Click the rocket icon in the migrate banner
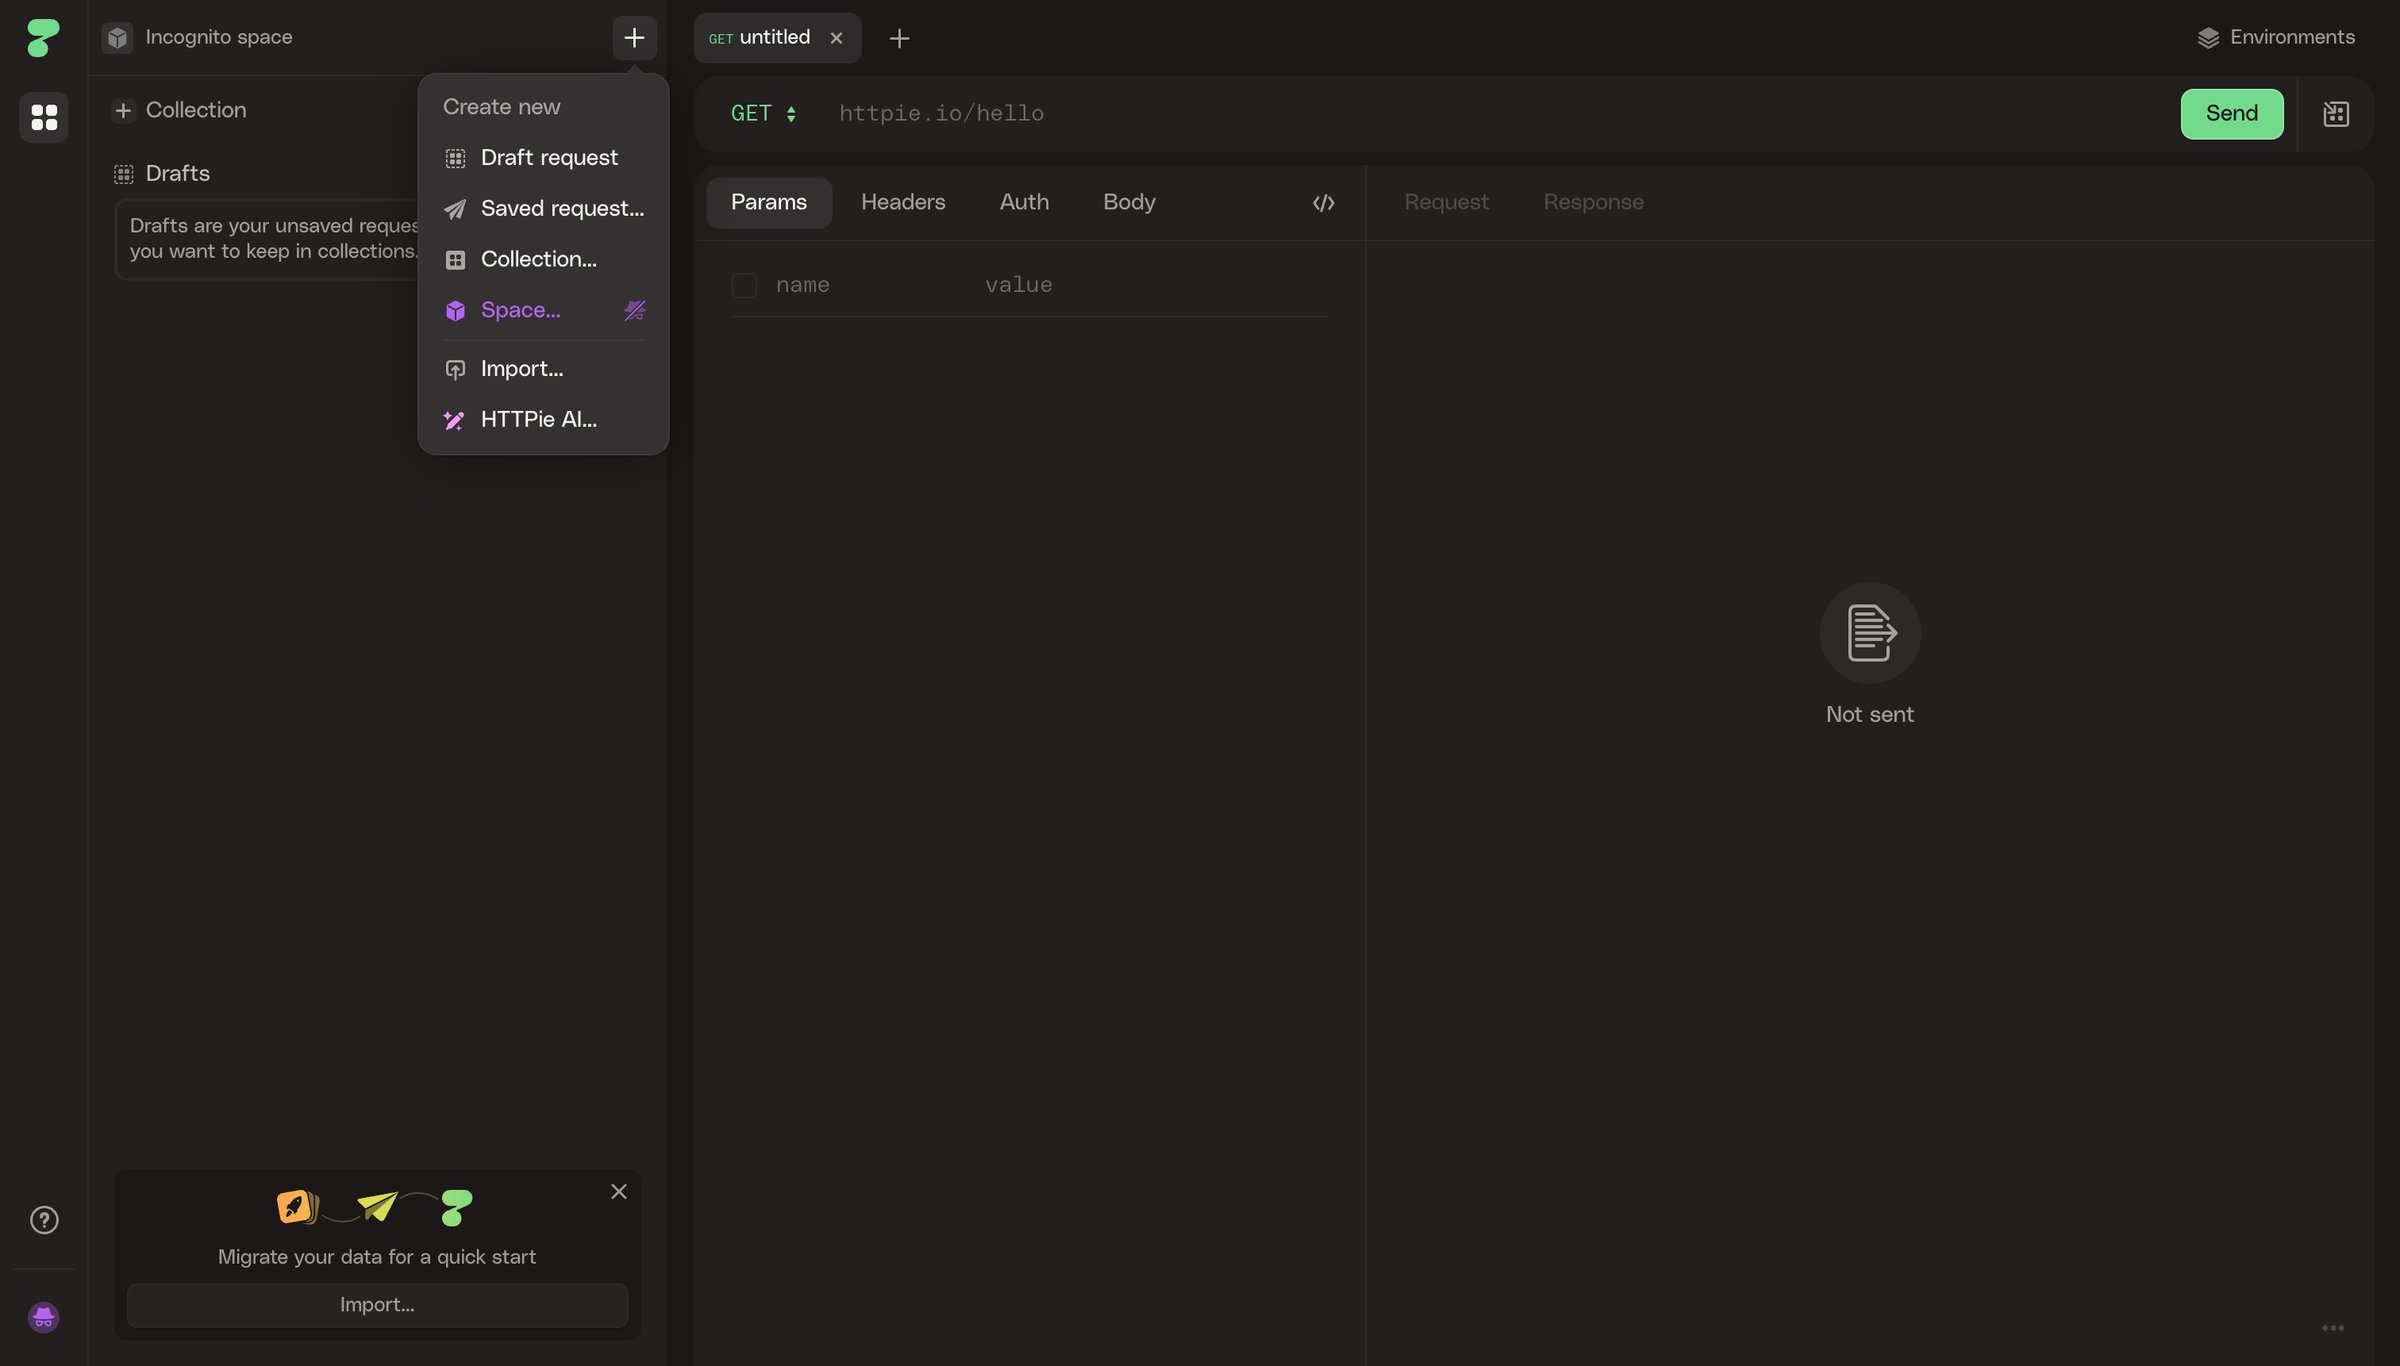 [x=297, y=1207]
